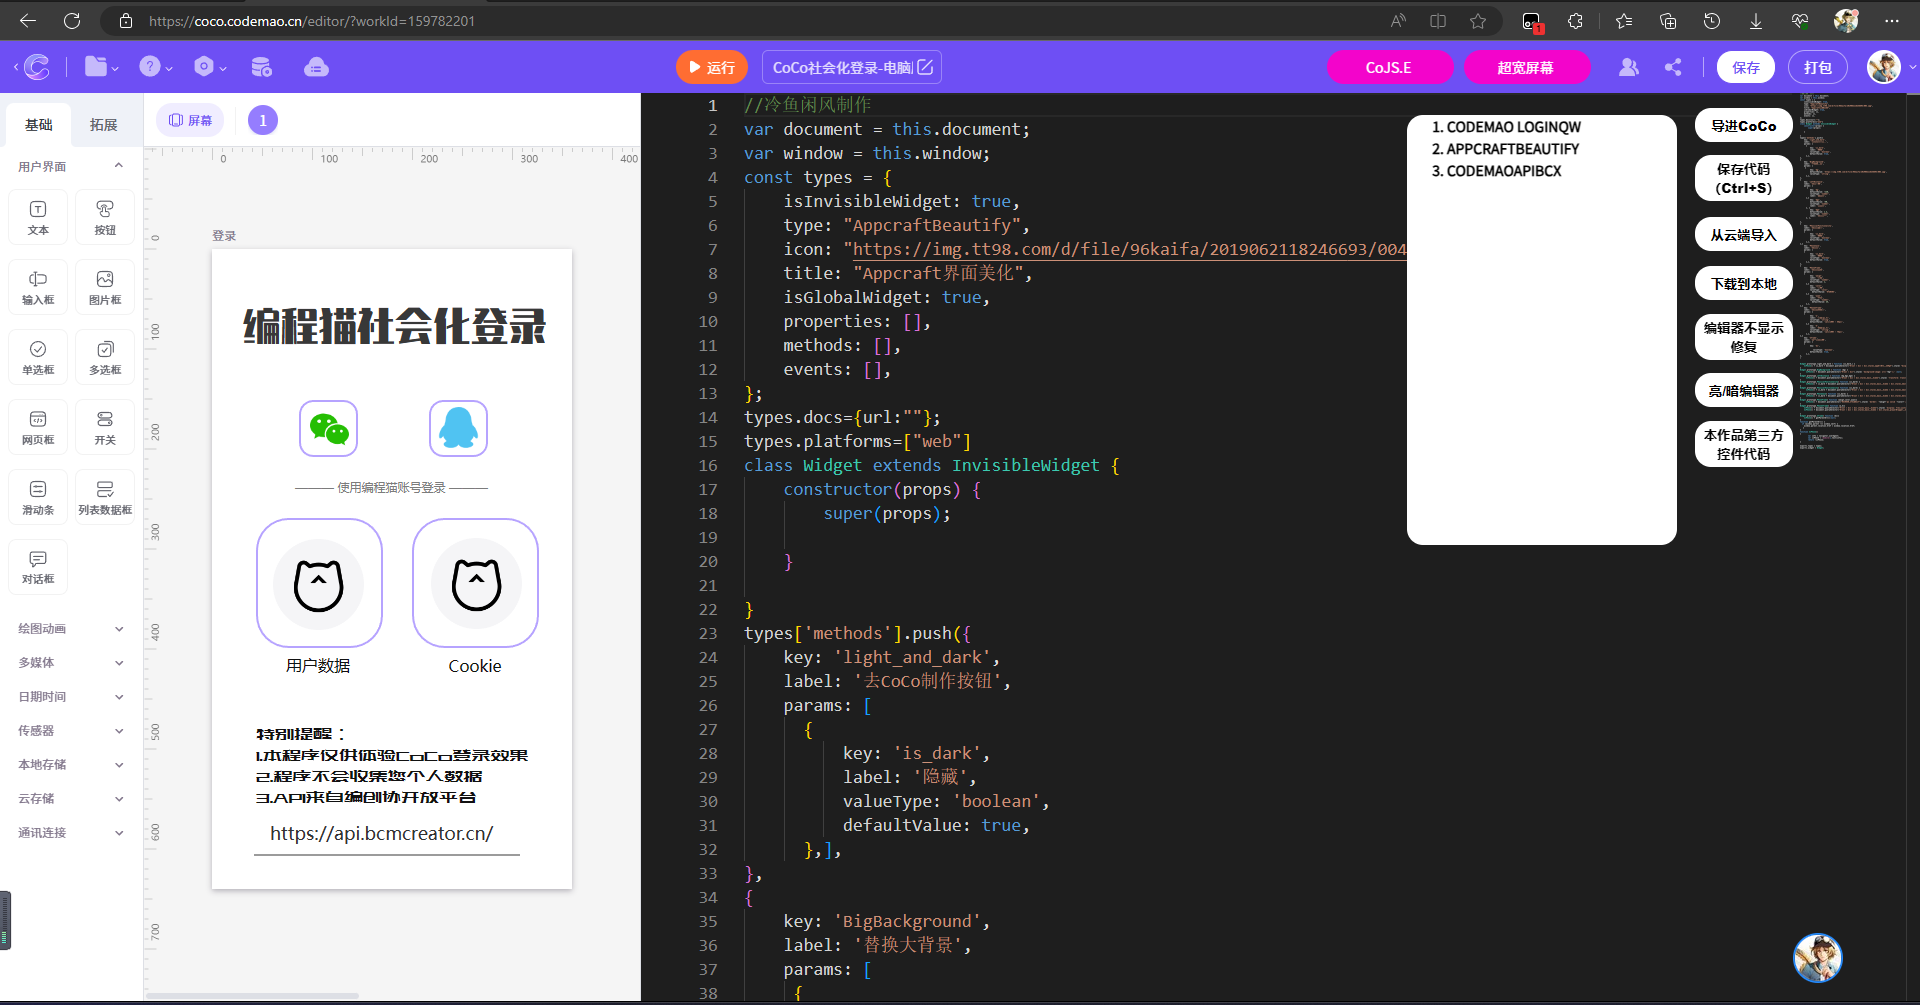Image resolution: width=1920 pixels, height=1005 pixels.
Task: Click the canvas horizontal scrollbar
Action: (x=252, y=996)
